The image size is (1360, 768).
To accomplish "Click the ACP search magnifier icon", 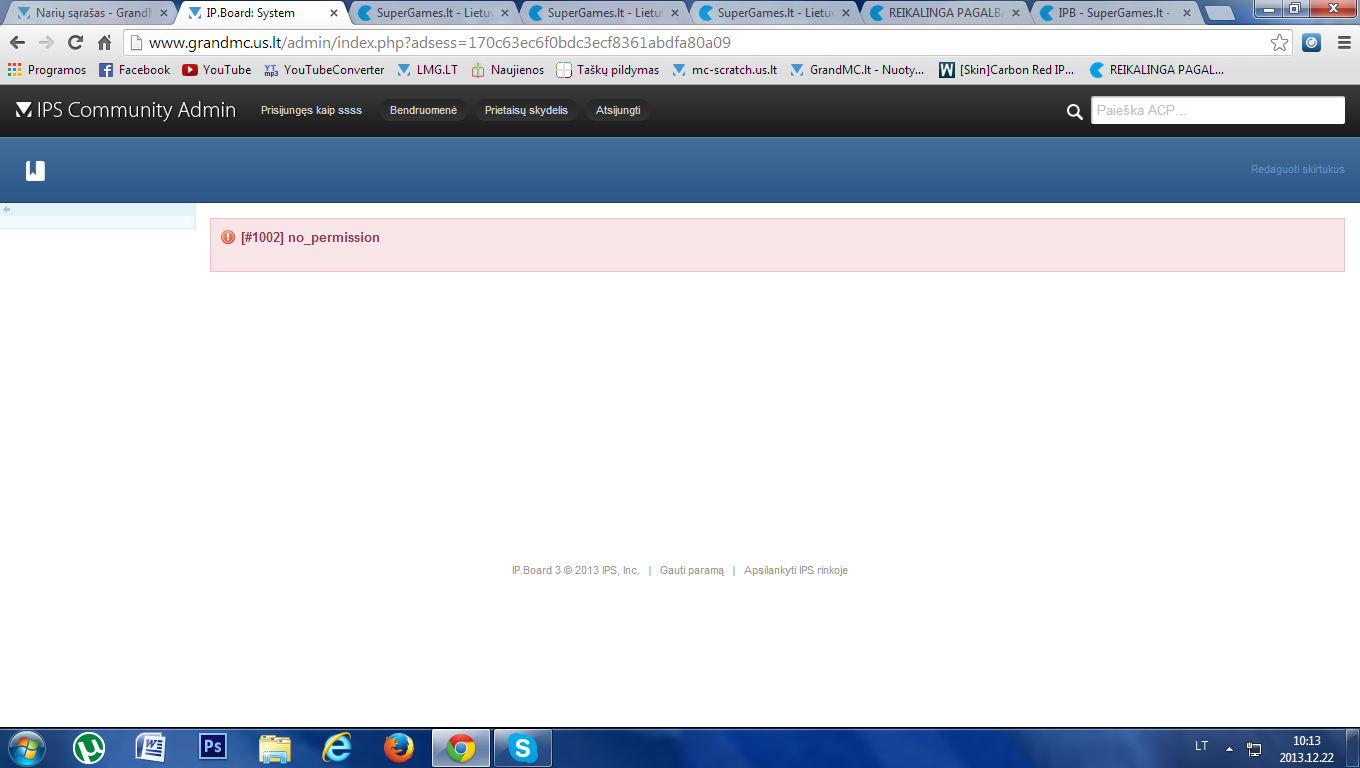I will pyautogui.click(x=1074, y=111).
